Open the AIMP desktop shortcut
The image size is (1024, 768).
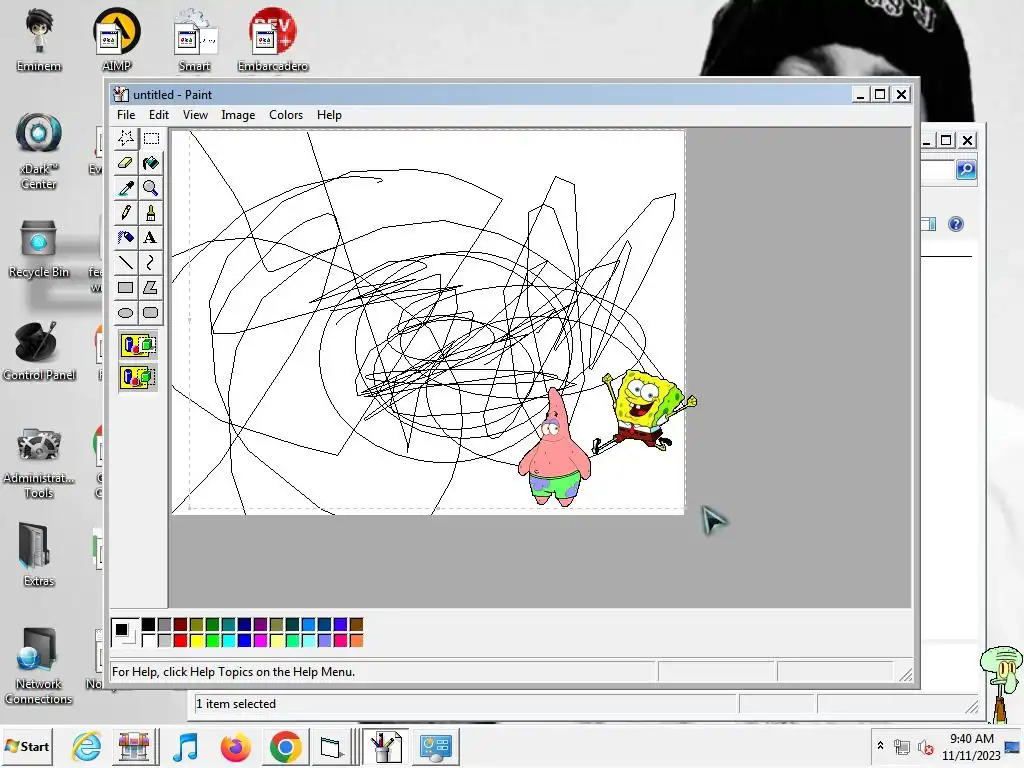pos(117,39)
